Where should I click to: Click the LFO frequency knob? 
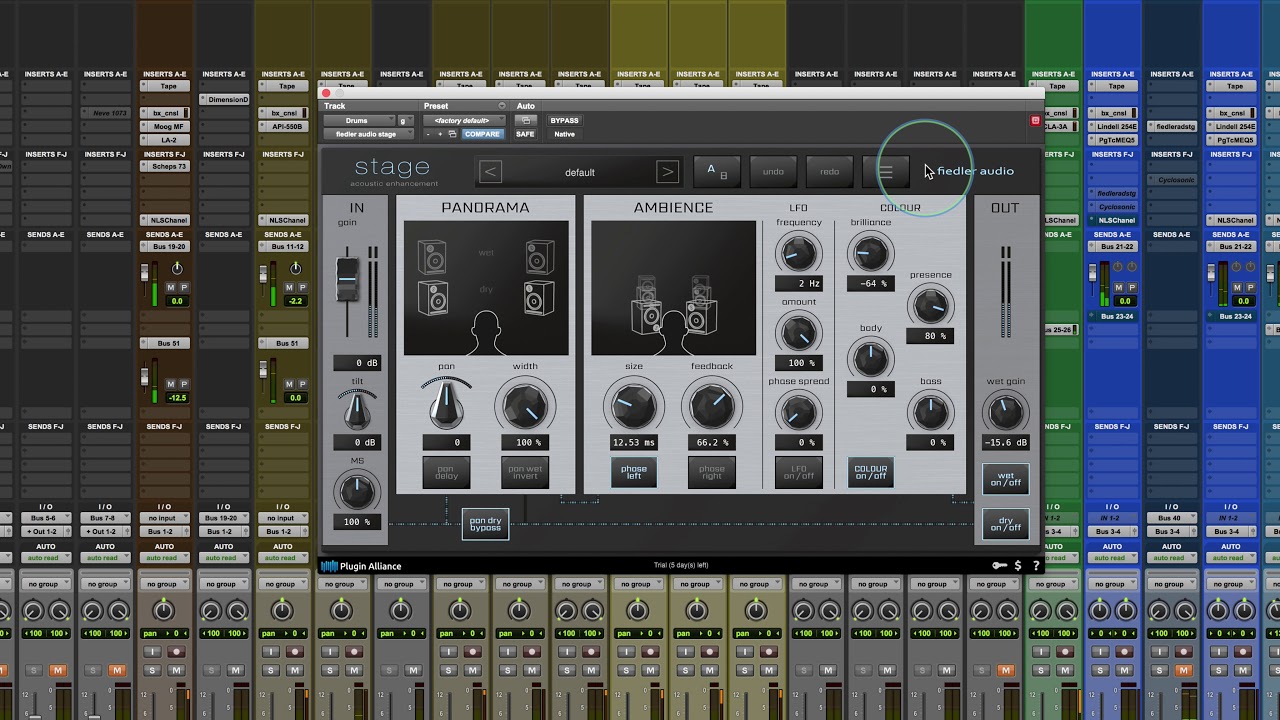click(798, 254)
